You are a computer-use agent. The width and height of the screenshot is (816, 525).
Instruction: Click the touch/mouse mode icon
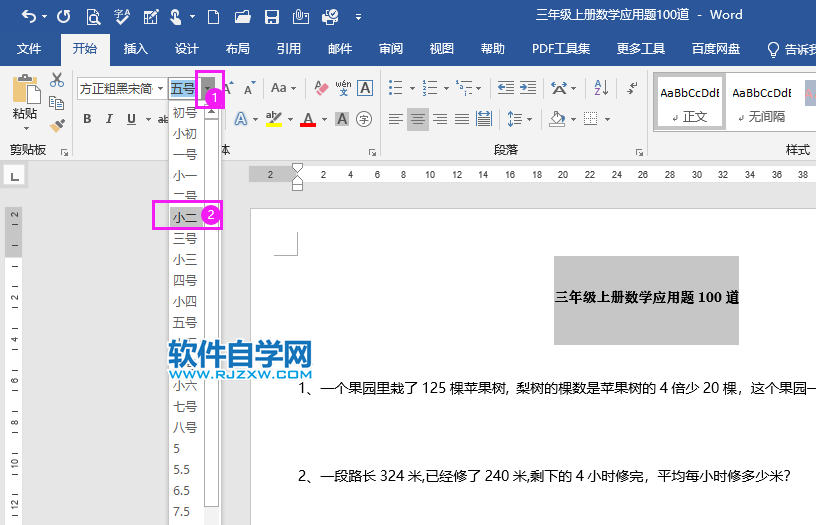tap(176, 17)
